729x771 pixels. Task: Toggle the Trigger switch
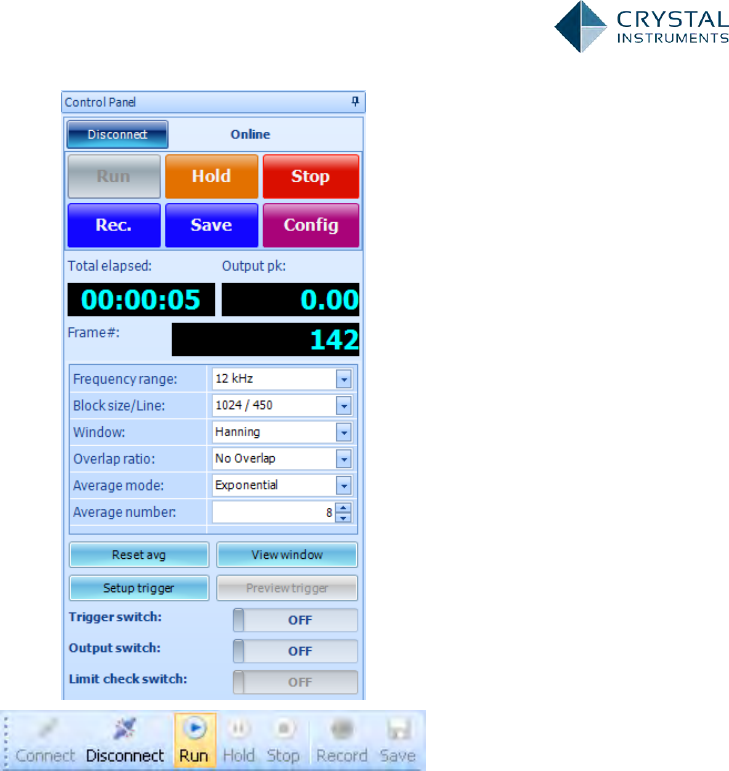295,620
